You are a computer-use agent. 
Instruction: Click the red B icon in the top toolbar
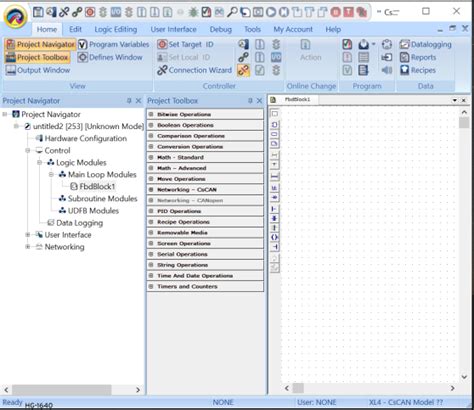tap(336, 12)
